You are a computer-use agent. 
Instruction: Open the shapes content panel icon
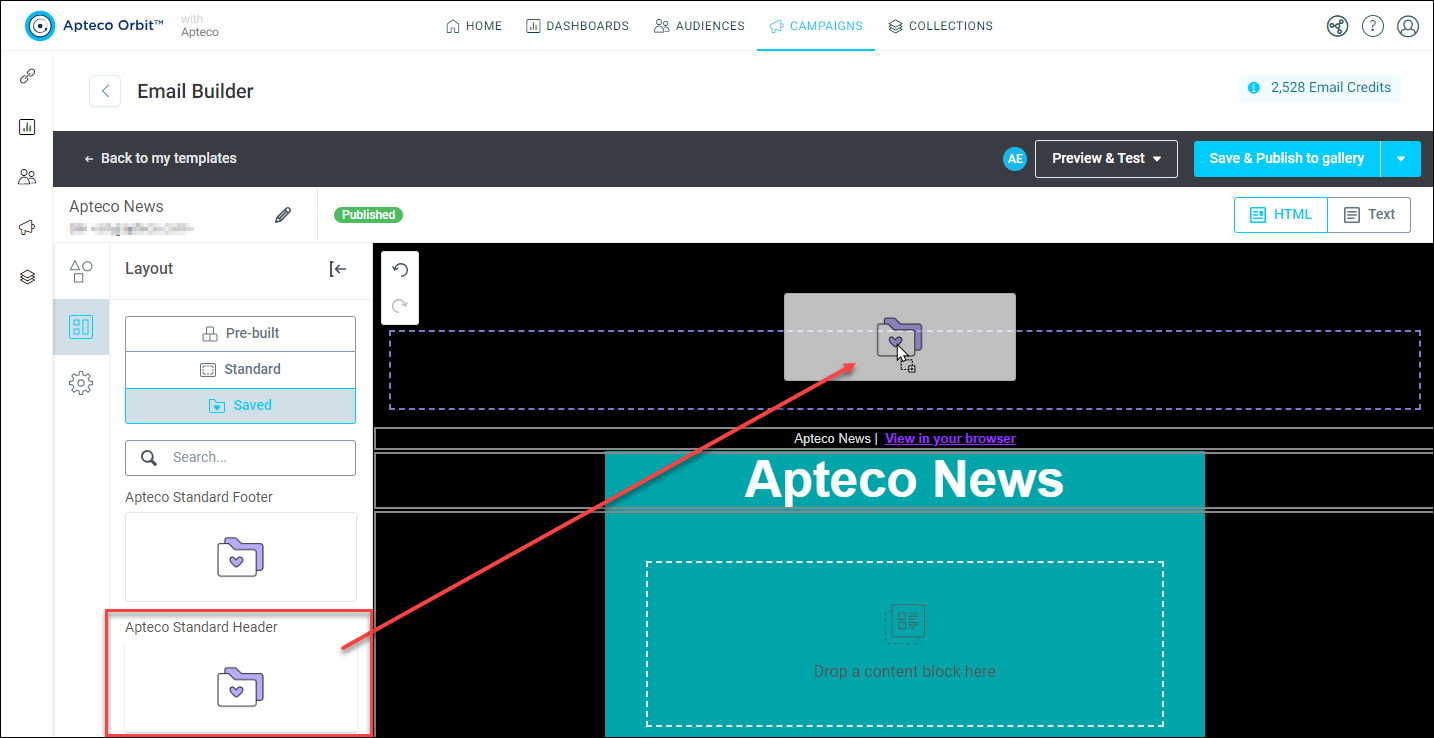[x=81, y=271]
